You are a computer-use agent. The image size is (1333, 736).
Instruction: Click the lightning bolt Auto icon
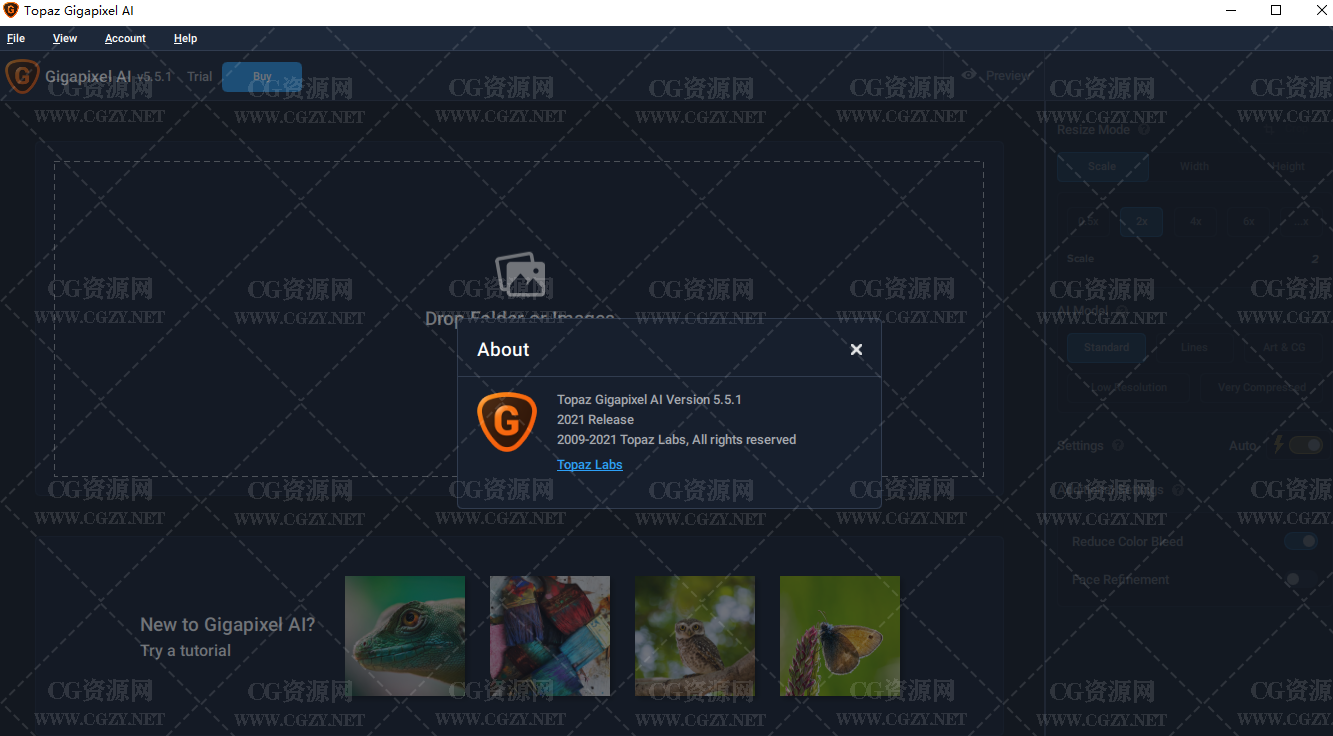1277,445
